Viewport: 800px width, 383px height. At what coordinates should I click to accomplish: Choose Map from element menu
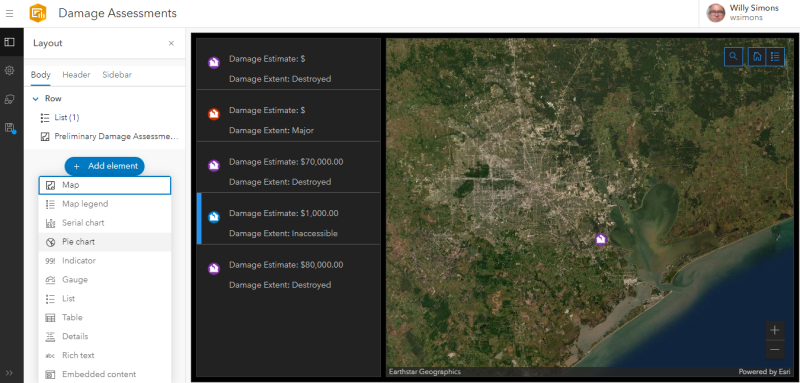(105, 185)
